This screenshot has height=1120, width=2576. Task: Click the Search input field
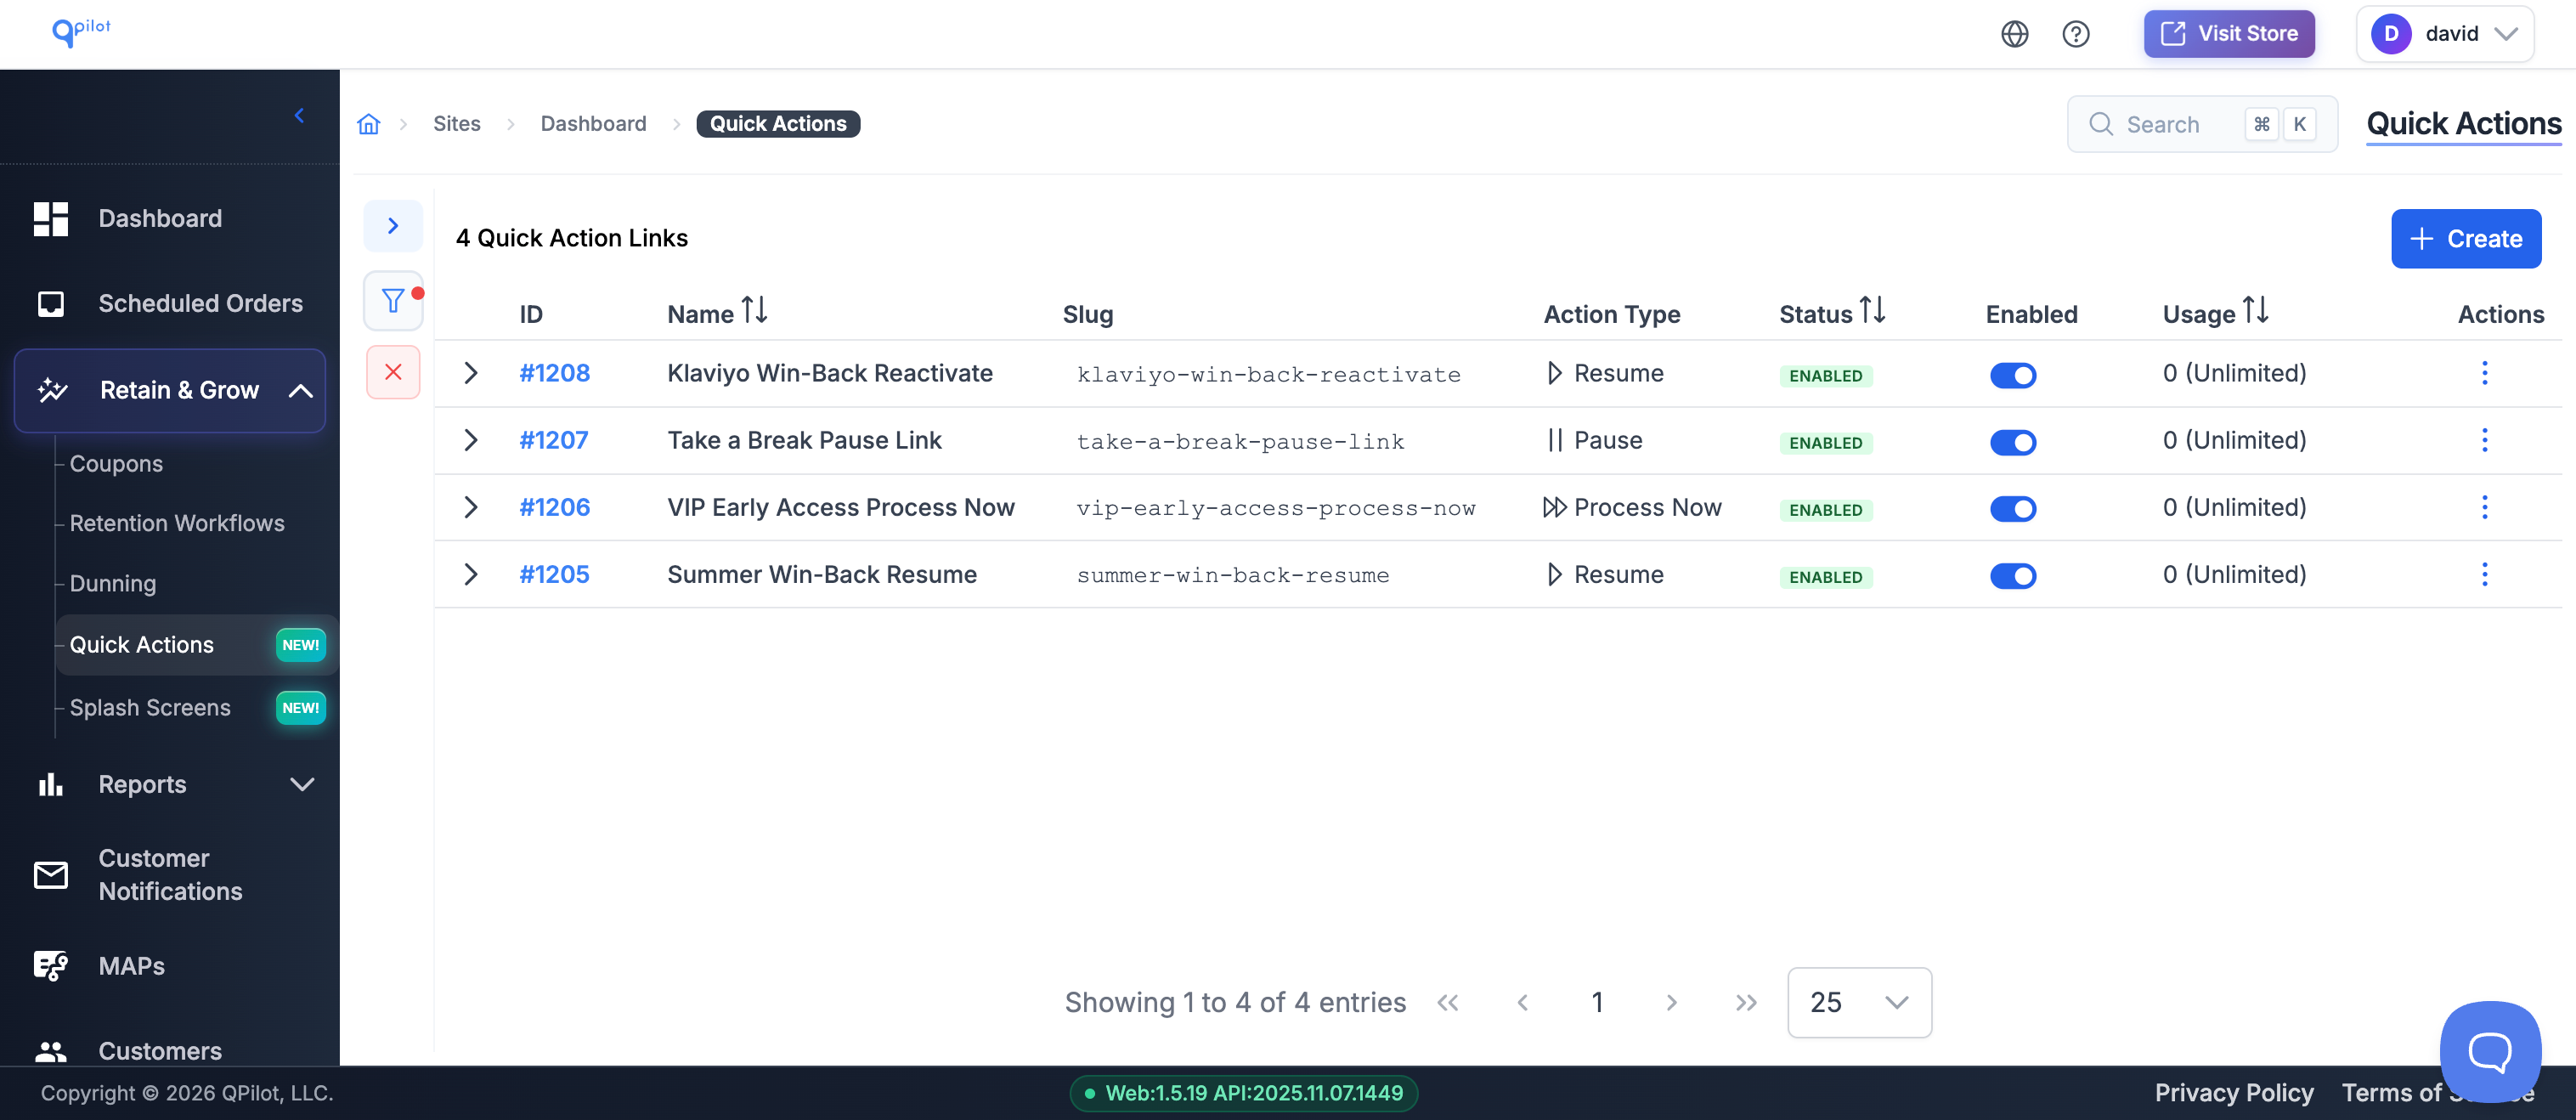pos(2180,125)
